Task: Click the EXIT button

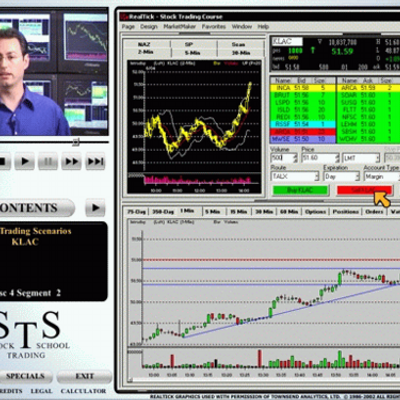Action: (x=84, y=376)
